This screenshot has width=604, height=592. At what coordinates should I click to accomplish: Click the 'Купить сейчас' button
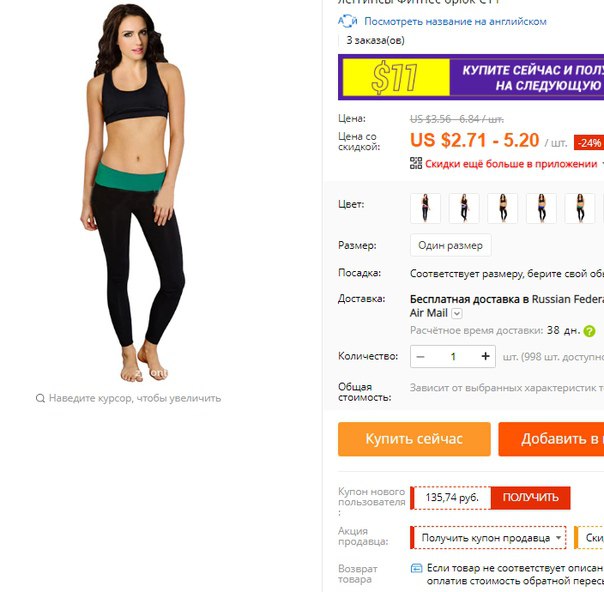[414, 439]
